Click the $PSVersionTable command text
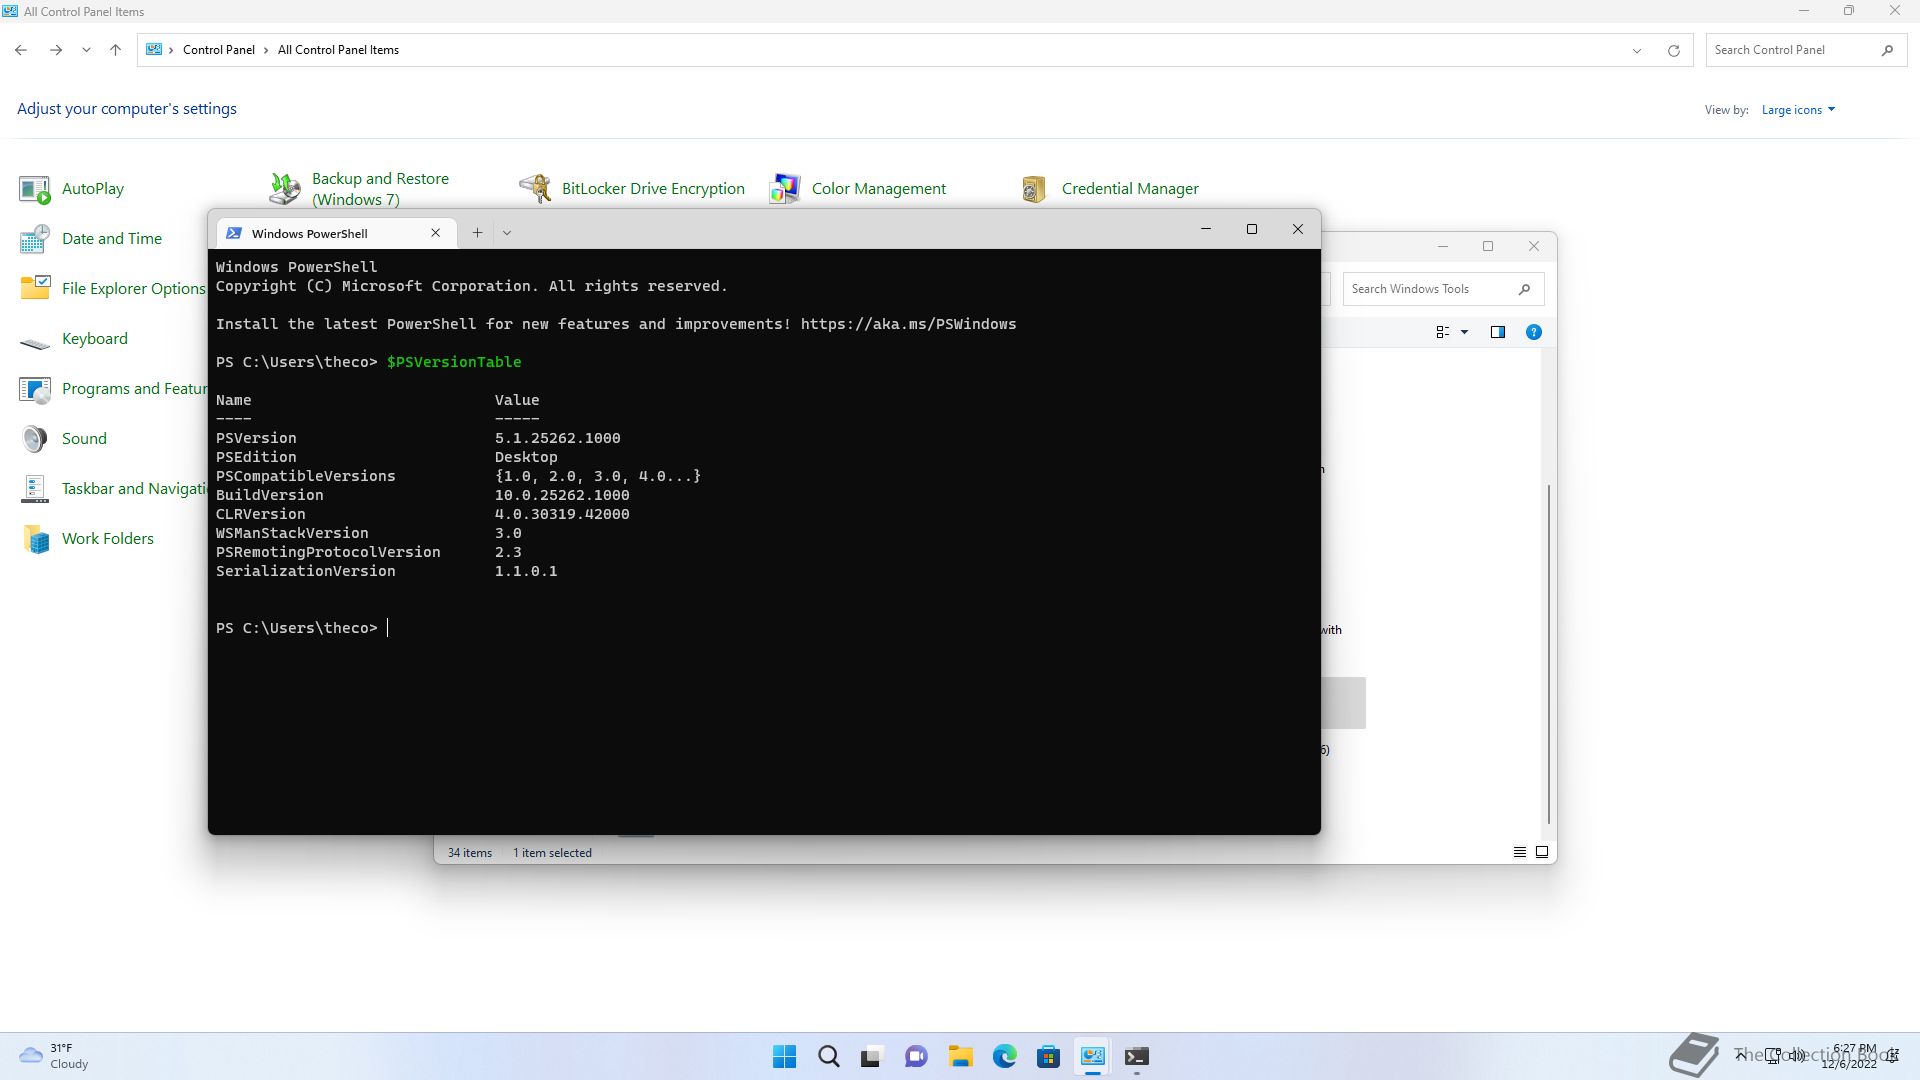The height and width of the screenshot is (1080, 1920). (454, 362)
